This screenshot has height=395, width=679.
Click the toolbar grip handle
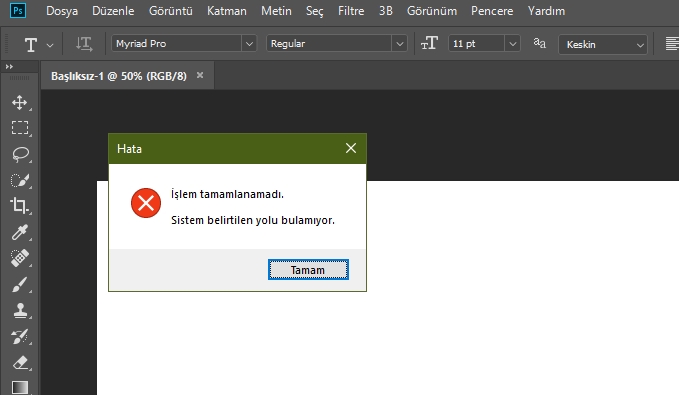pos(19,78)
